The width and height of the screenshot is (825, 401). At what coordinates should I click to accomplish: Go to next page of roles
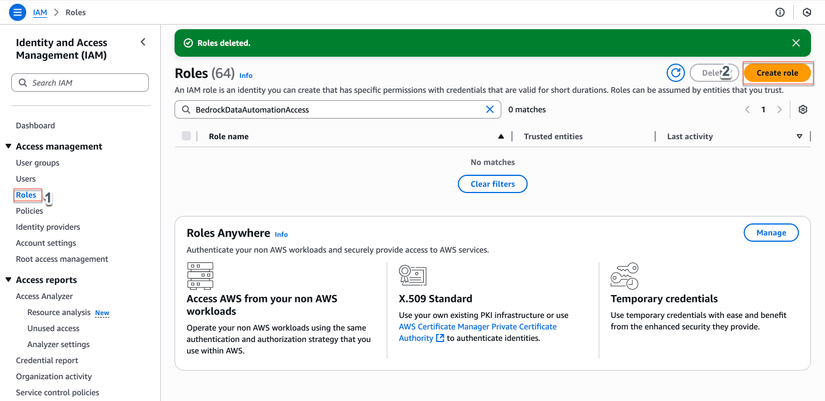(780, 110)
